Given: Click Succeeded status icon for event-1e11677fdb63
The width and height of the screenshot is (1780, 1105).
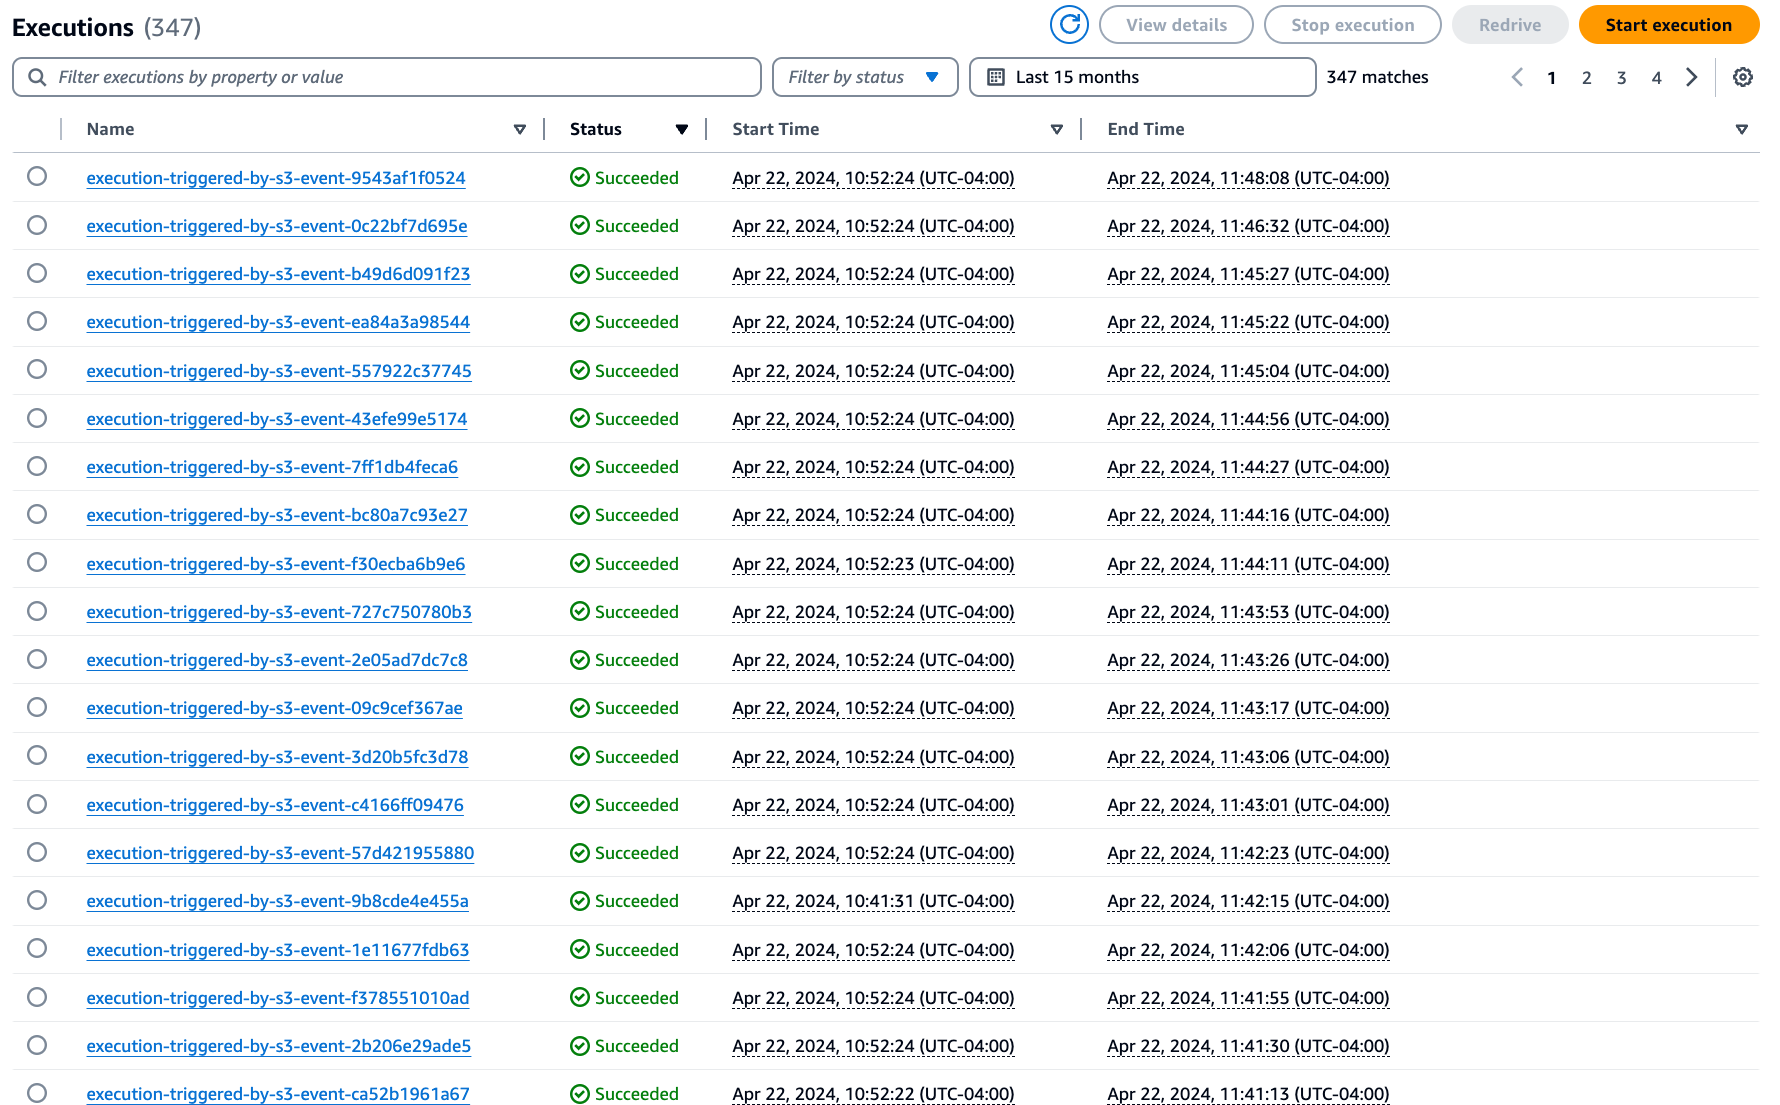Looking at the screenshot, I should 580,950.
